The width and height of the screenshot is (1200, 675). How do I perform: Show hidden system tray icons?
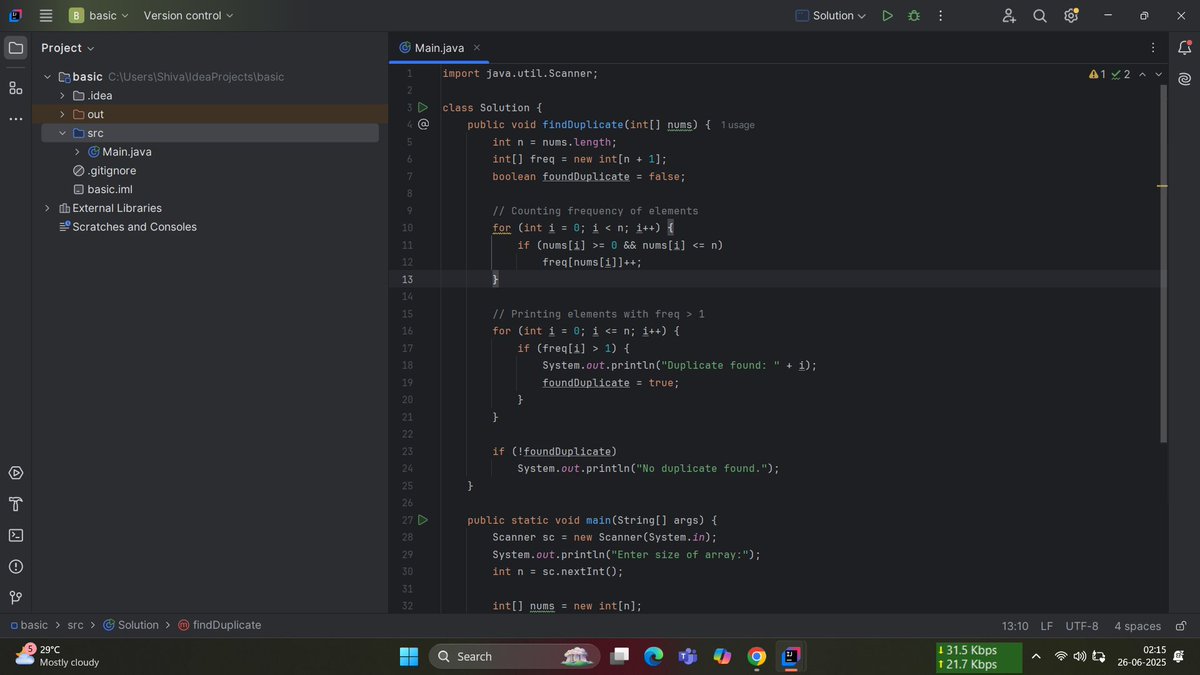(1036, 656)
